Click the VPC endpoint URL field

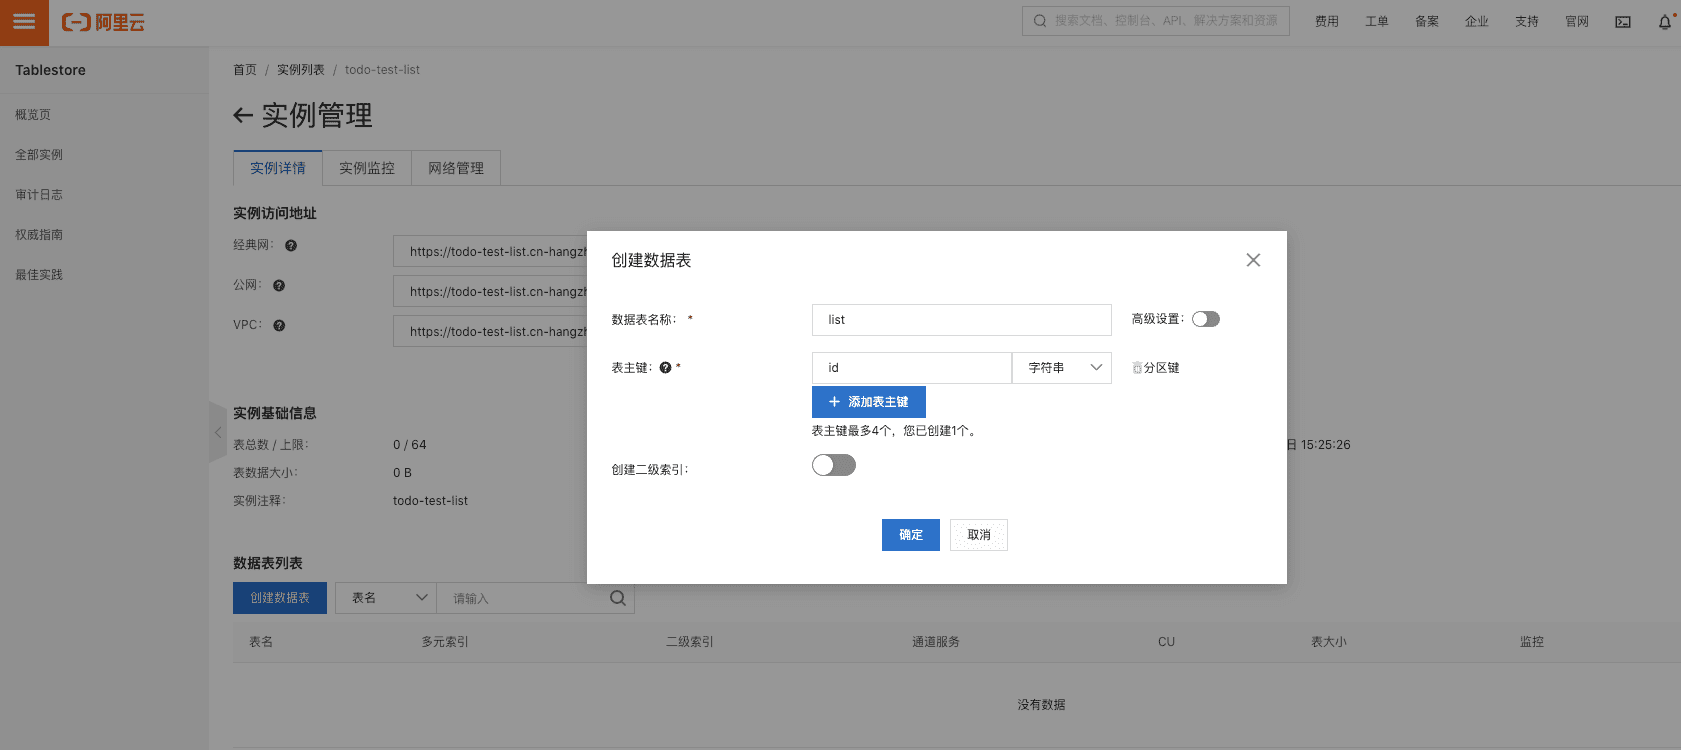[490, 332]
